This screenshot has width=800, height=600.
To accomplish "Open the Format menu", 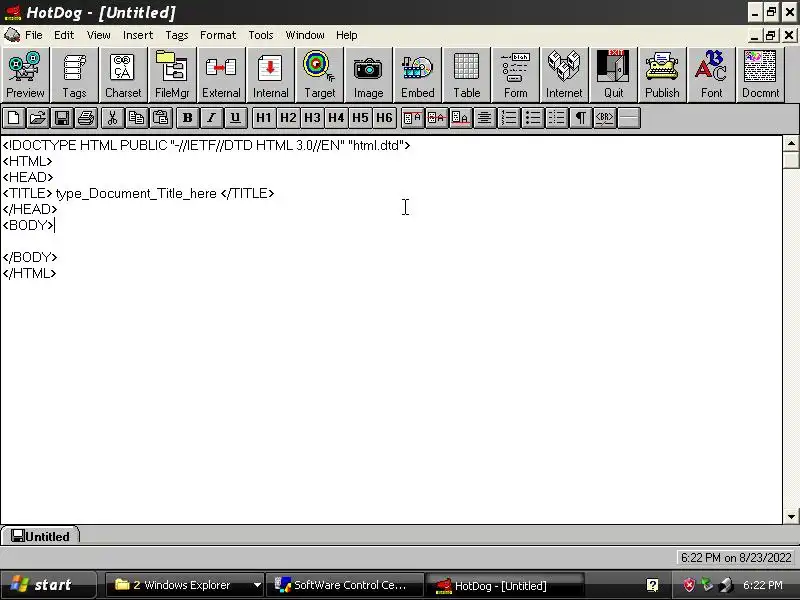I will (x=218, y=35).
